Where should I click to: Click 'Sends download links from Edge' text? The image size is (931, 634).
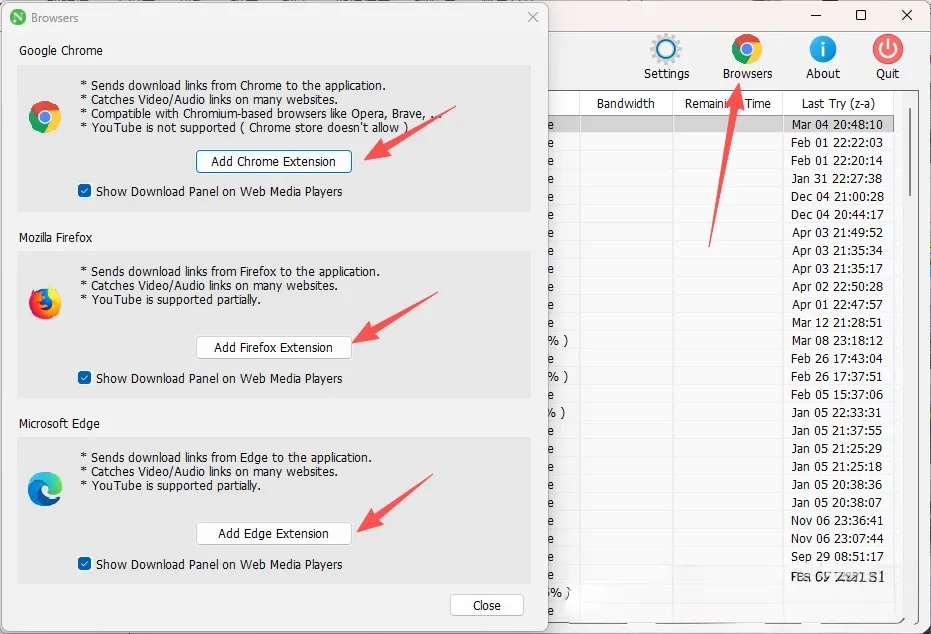point(226,458)
